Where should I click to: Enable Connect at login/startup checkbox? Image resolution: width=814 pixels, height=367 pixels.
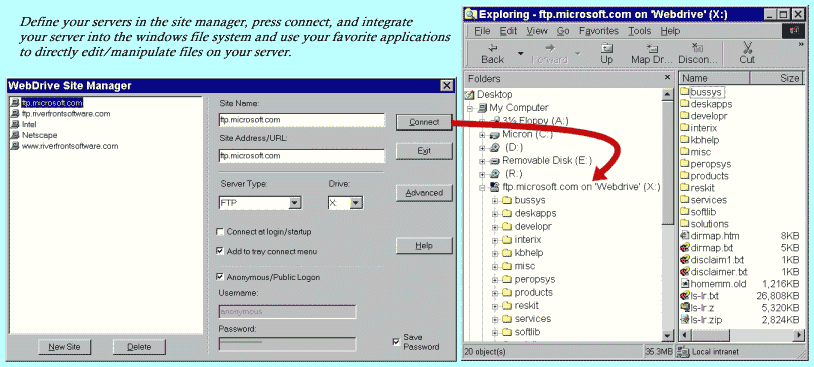coord(220,232)
